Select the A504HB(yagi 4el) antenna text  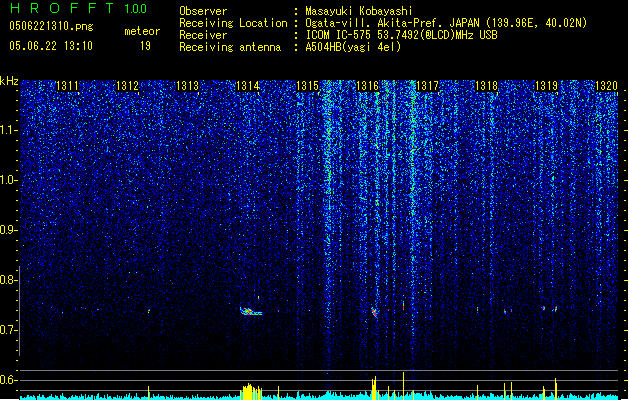point(353,47)
